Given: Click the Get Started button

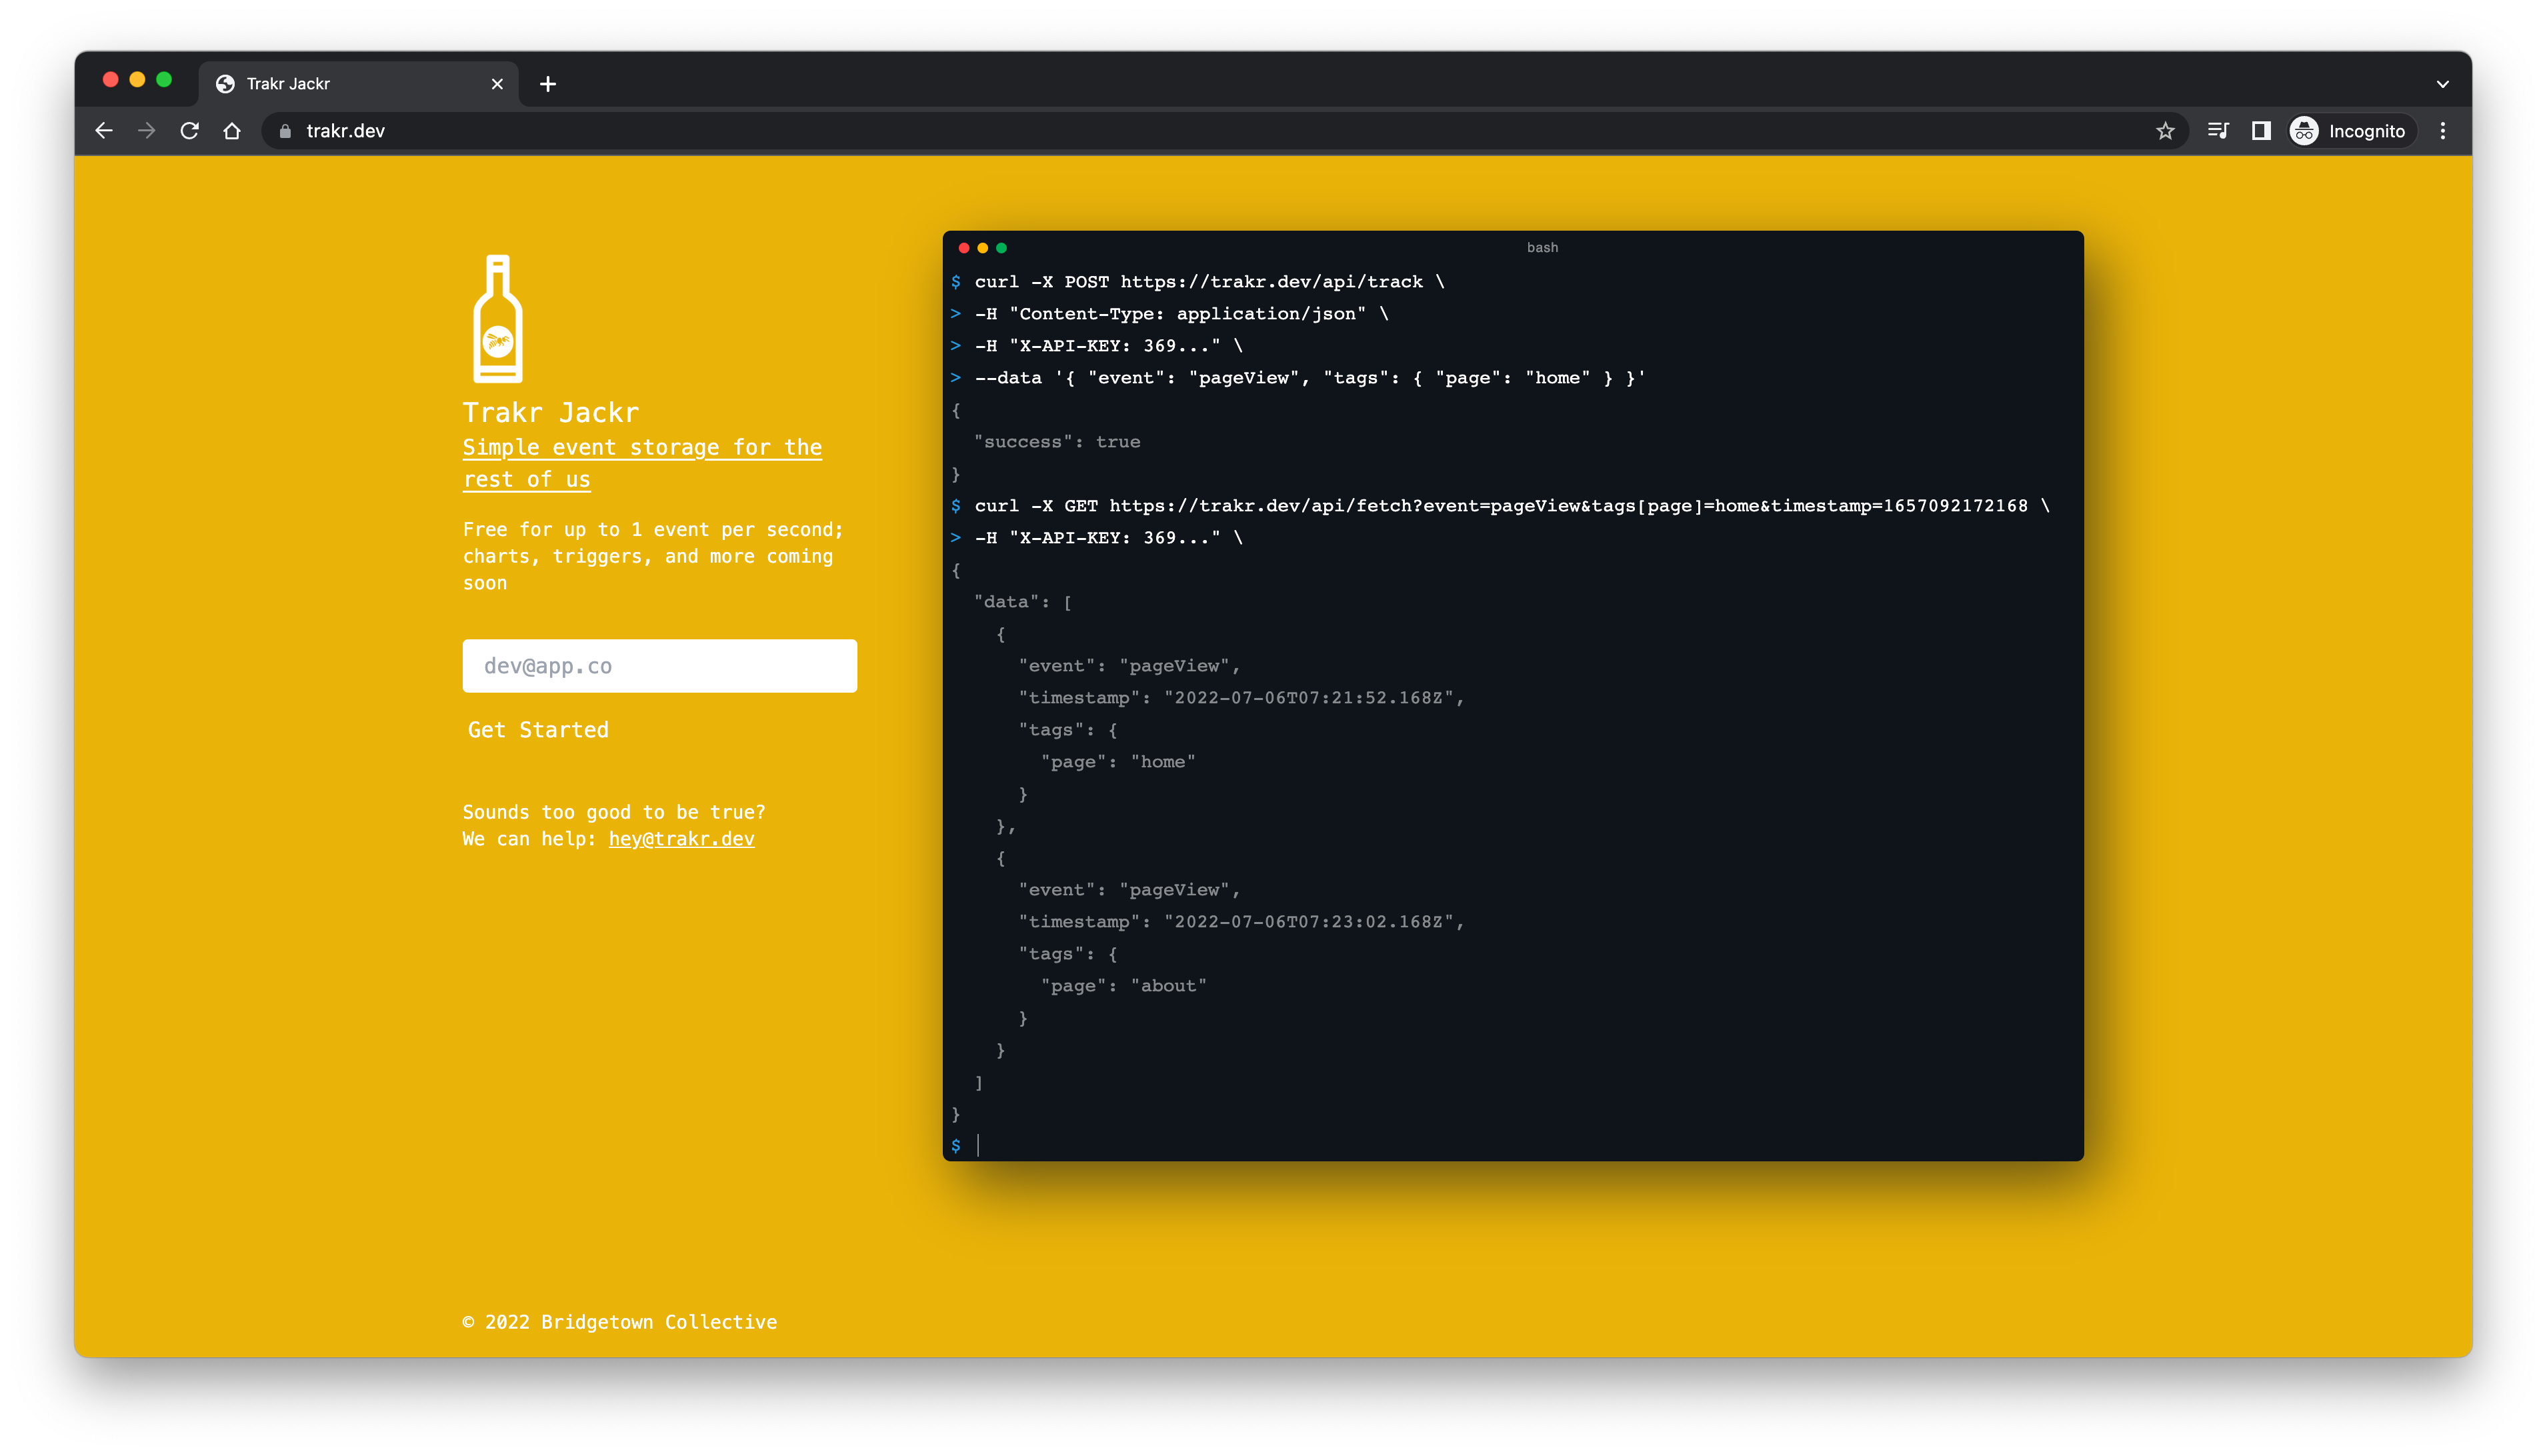Looking at the screenshot, I should pyautogui.click(x=538, y=730).
